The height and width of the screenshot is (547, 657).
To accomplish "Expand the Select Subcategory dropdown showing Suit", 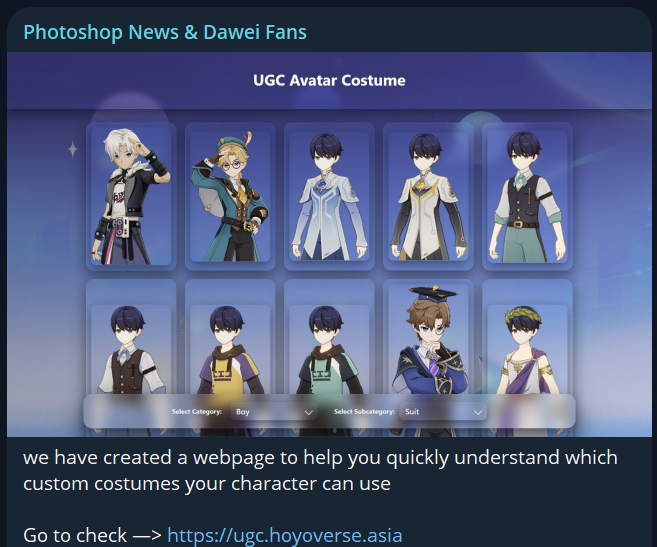I will point(443,412).
